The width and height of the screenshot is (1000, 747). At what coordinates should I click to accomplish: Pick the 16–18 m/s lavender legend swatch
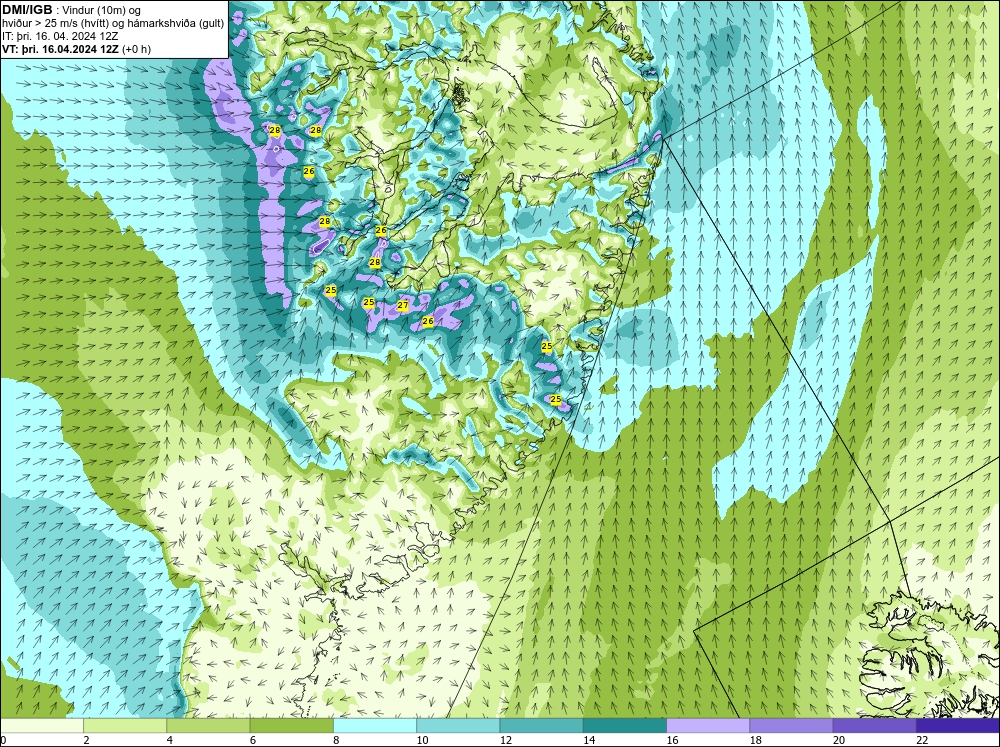pyautogui.click(x=708, y=725)
